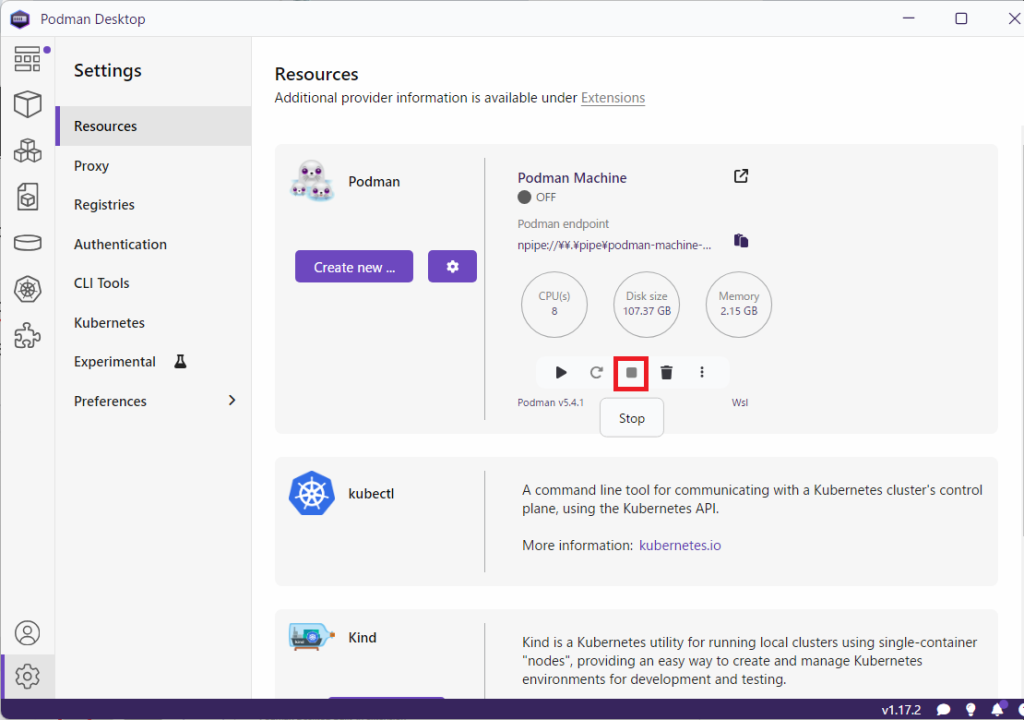Open the Proxy settings page
The height and width of the screenshot is (720, 1024).
(91, 166)
